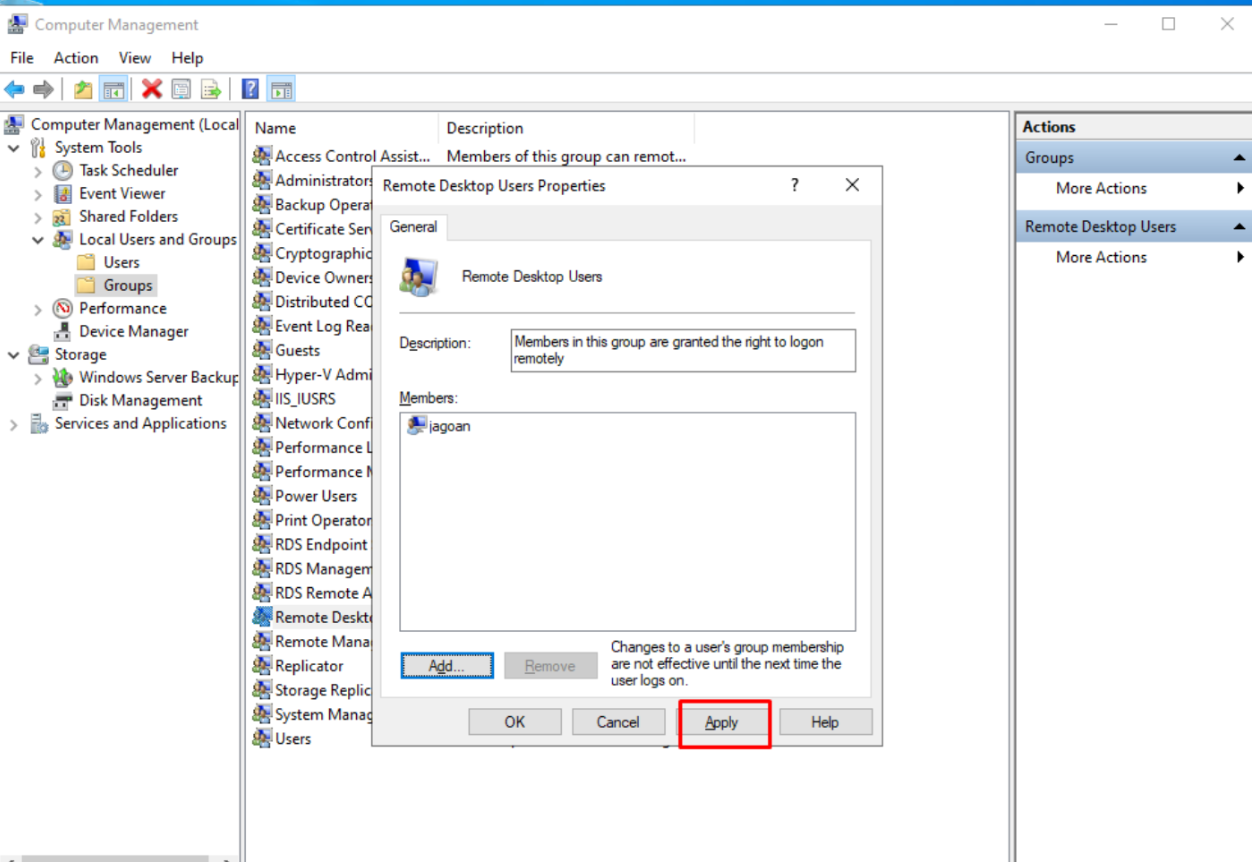
Task: Open the Action menu
Action: point(76,58)
